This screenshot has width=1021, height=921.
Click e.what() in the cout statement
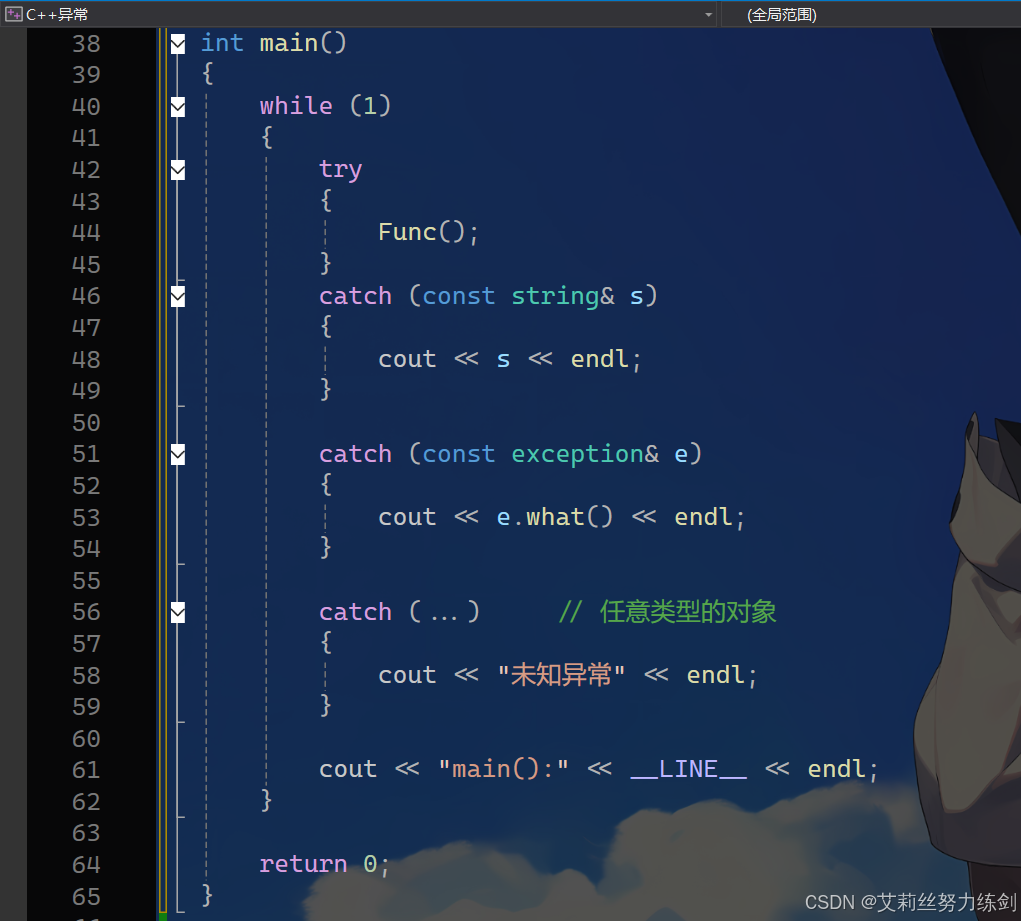pyautogui.click(x=555, y=517)
